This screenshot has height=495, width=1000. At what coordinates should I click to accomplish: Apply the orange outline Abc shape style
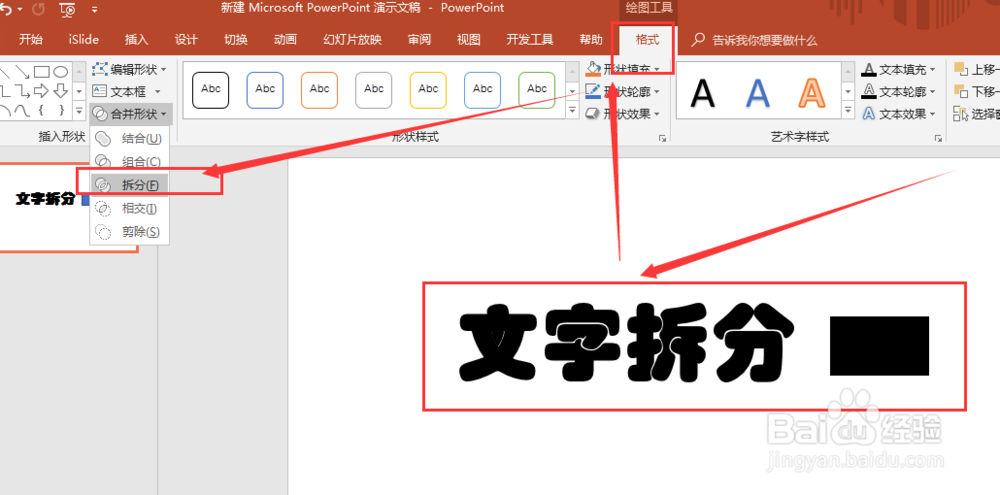coord(320,90)
